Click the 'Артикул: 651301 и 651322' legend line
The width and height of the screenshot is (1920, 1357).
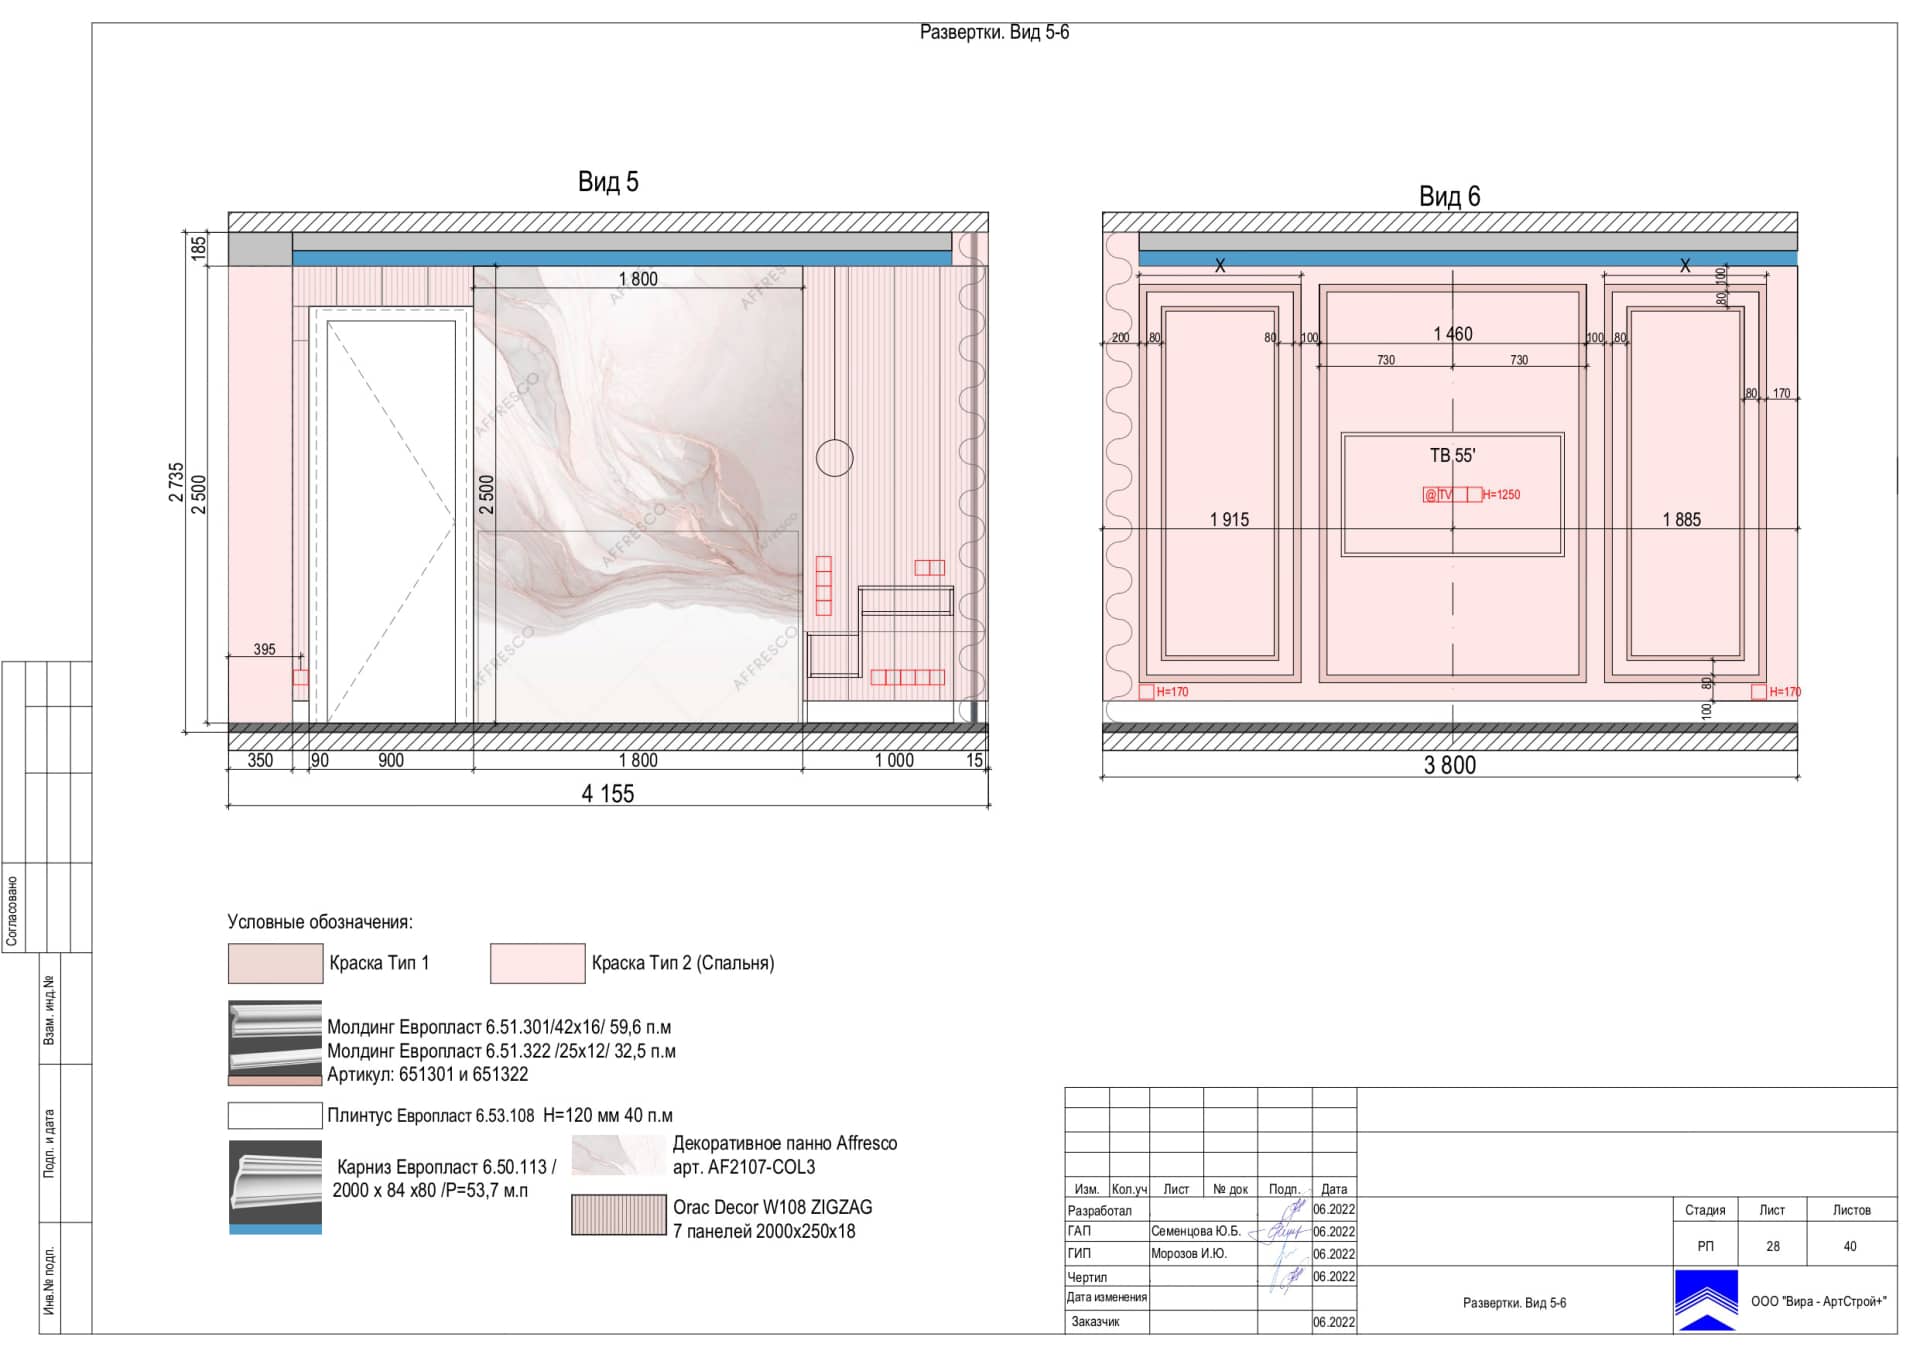[428, 1074]
